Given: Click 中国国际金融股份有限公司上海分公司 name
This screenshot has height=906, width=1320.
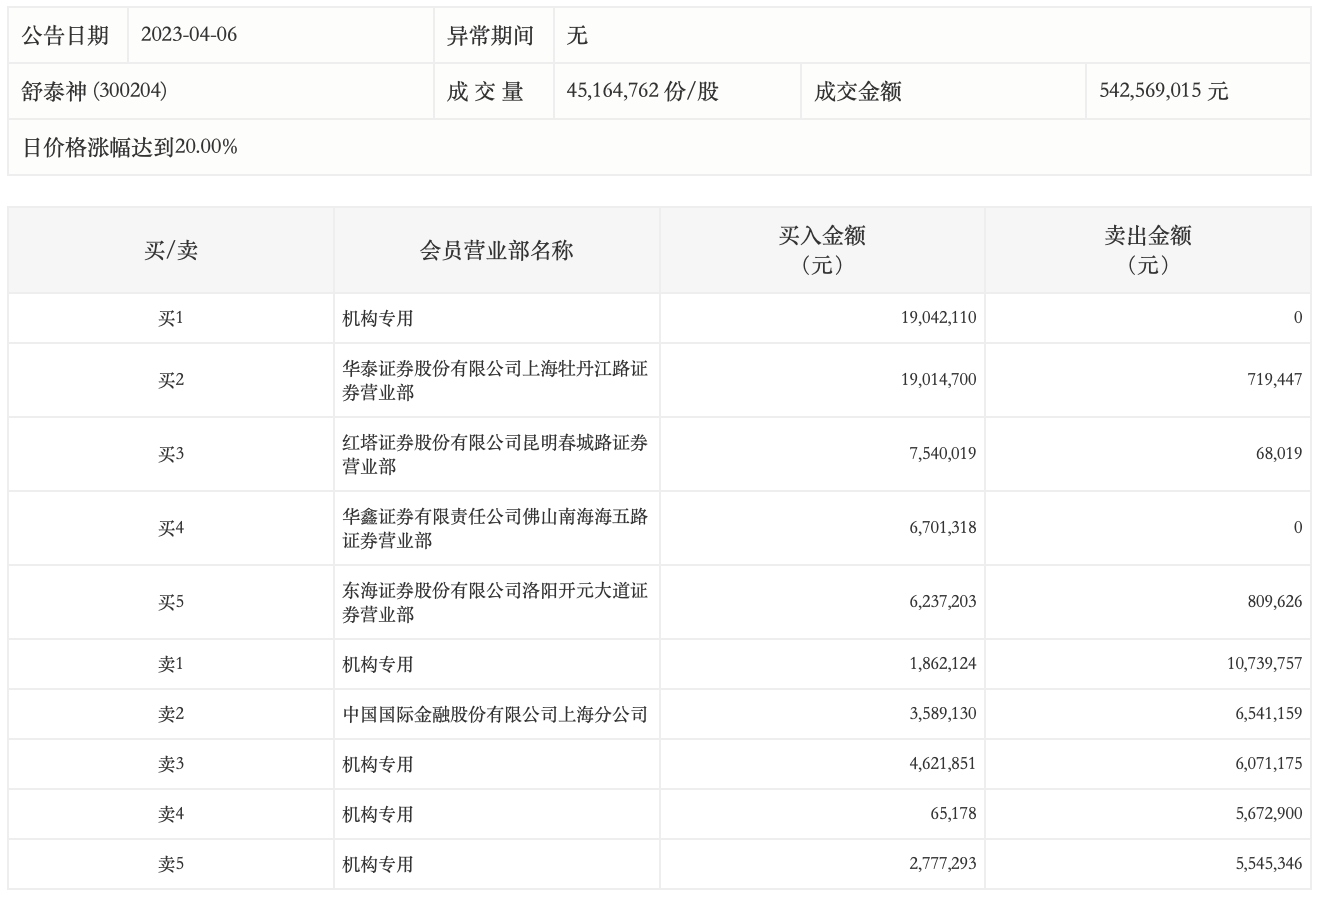Looking at the screenshot, I should click(495, 714).
